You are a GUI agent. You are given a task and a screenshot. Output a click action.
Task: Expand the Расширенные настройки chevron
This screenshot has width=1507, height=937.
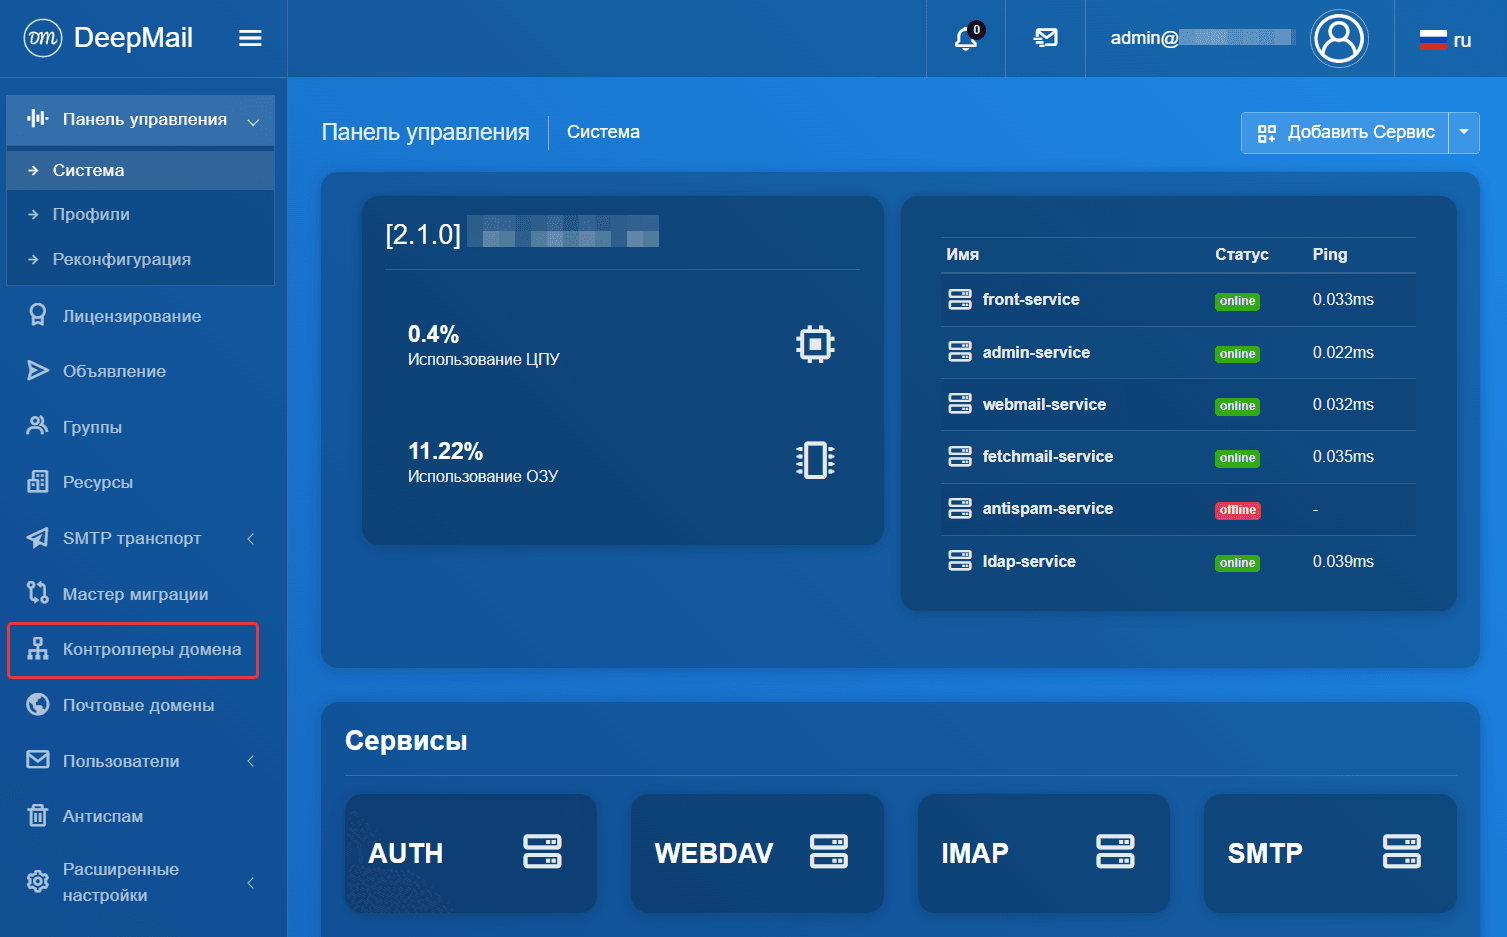pos(251,882)
